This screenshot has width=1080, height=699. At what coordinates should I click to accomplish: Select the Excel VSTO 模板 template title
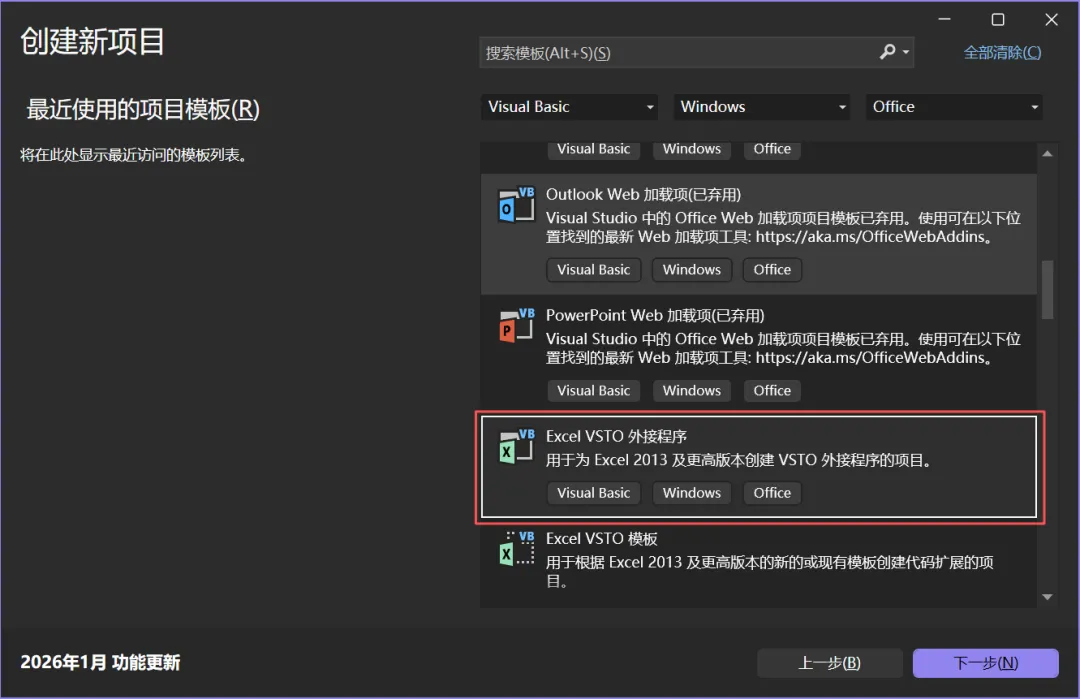point(601,539)
